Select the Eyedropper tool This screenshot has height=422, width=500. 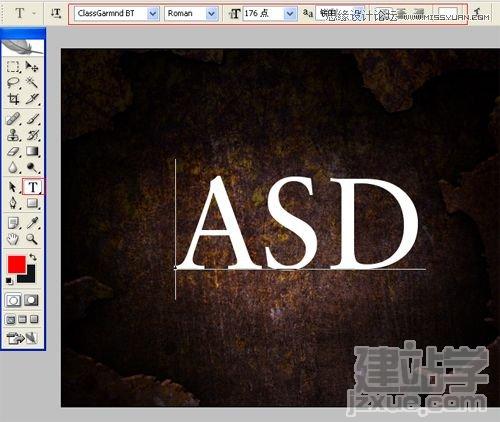pos(32,223)
